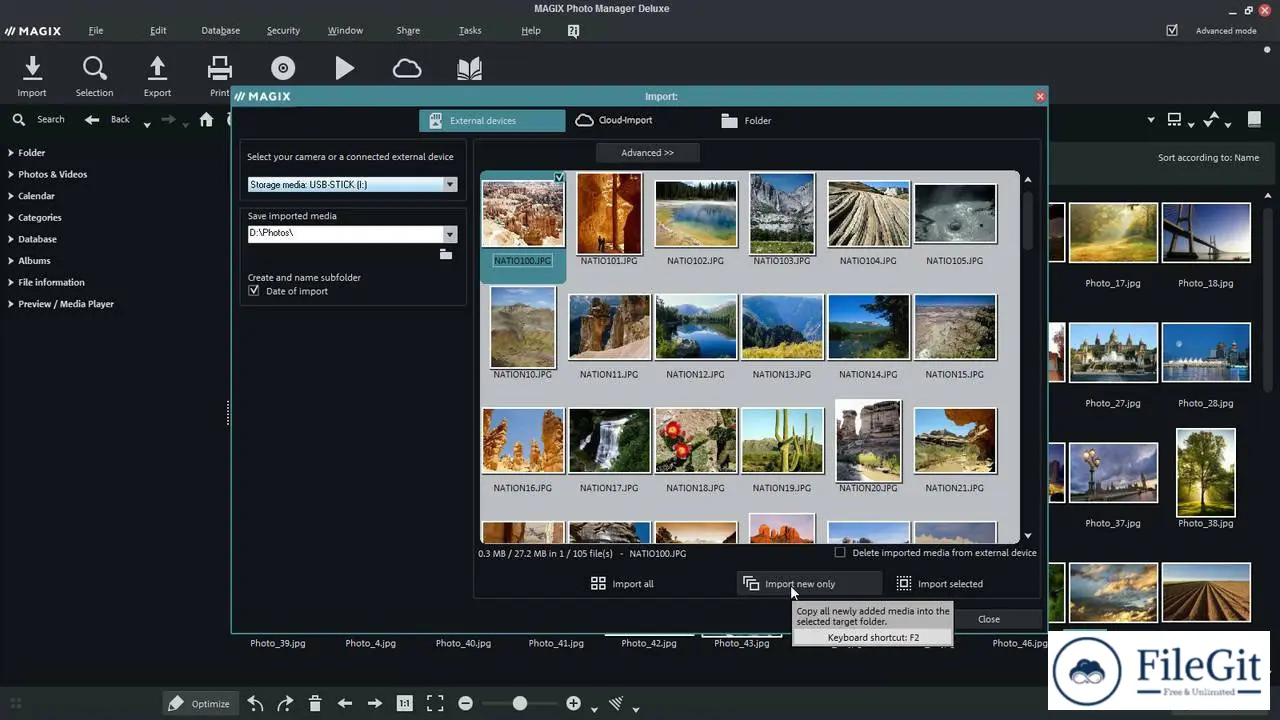Click the trash delete icon
The image size is (1280, 720).
point(315,703)
